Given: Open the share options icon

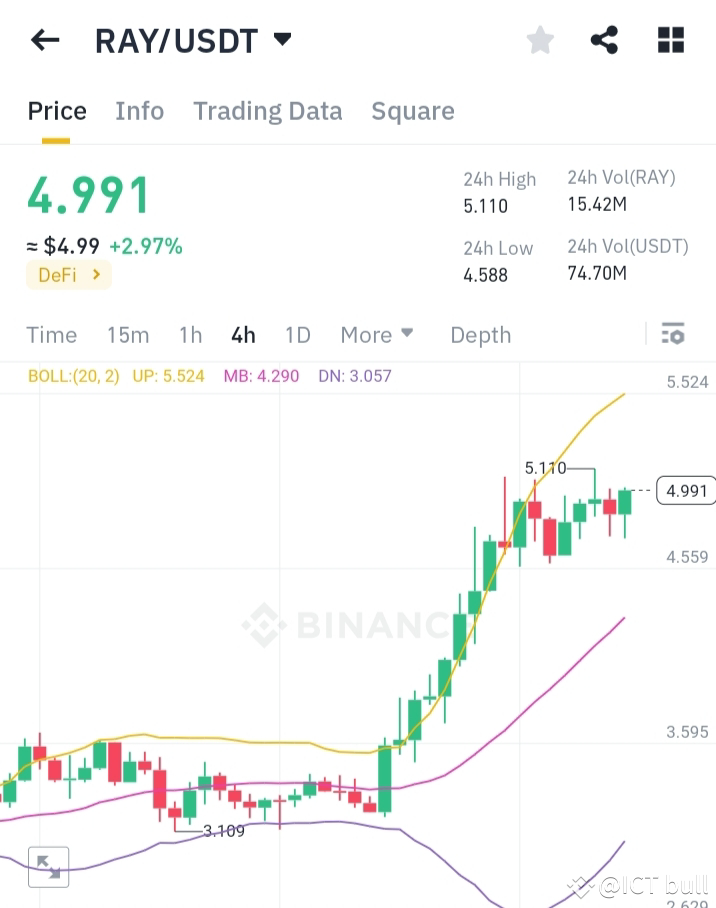Looking at the screenshot, I should point(604,39).
